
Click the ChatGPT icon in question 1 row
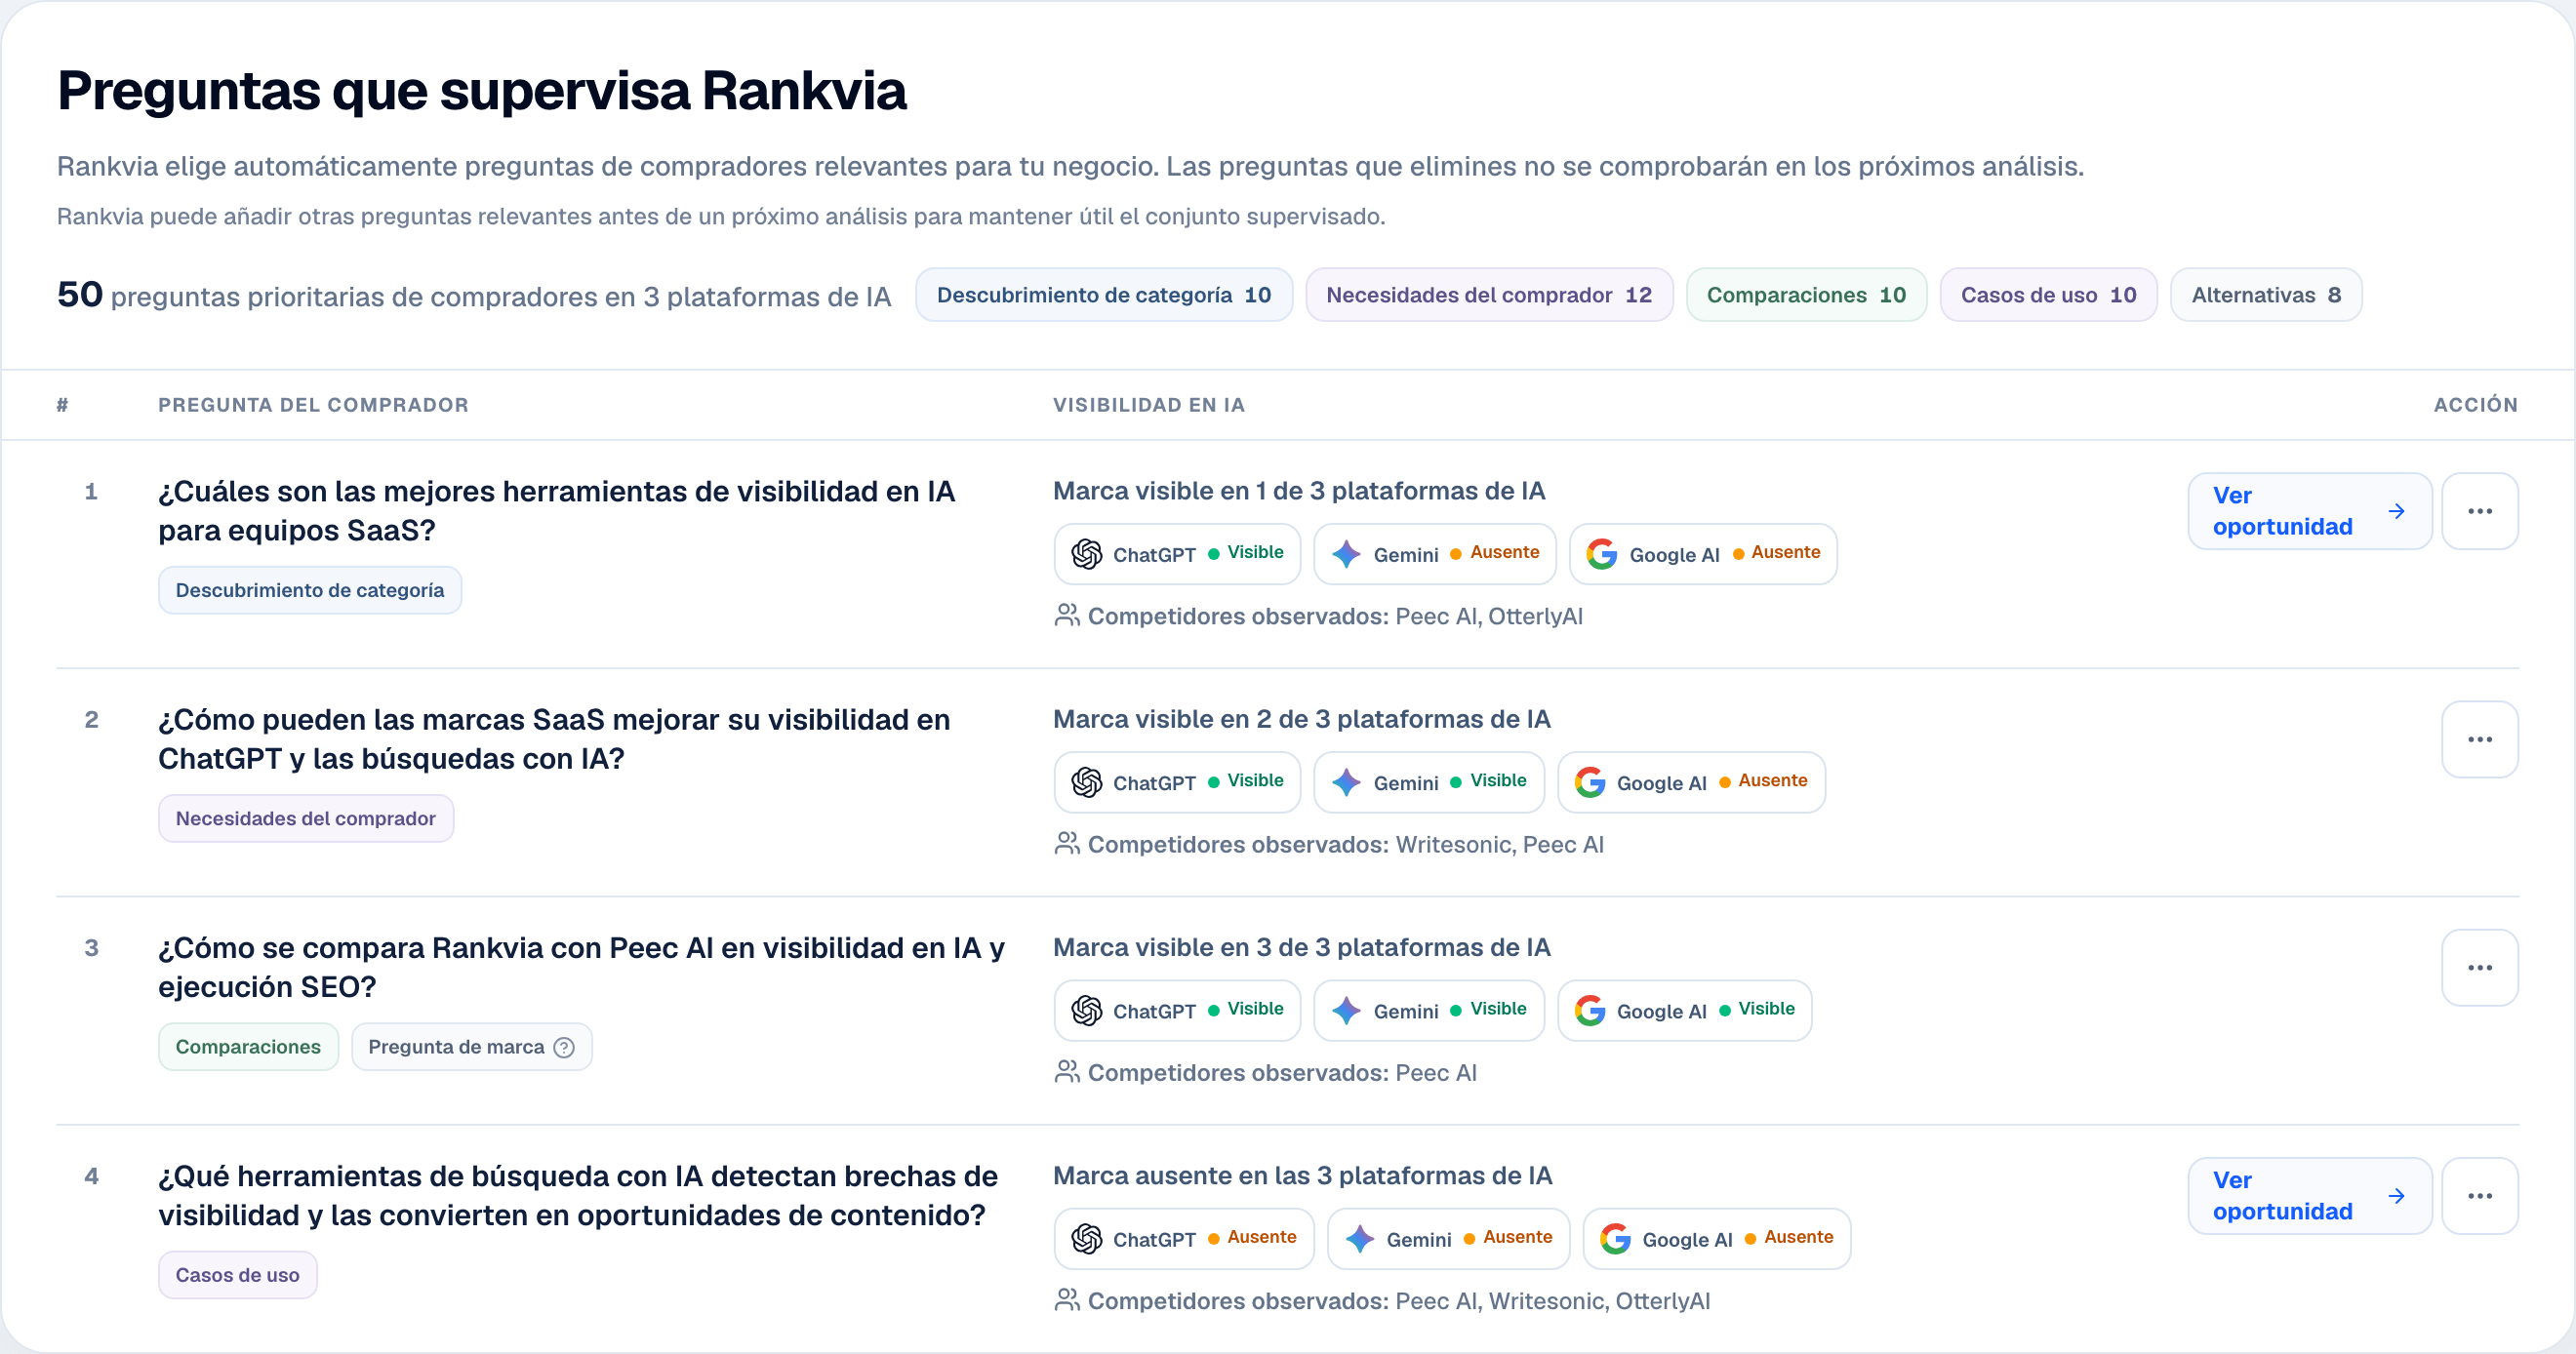point(1086,554)
